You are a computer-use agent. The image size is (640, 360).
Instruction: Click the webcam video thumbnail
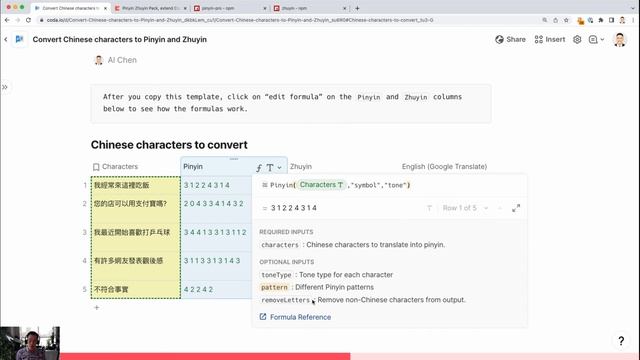(x=30, y=343)
